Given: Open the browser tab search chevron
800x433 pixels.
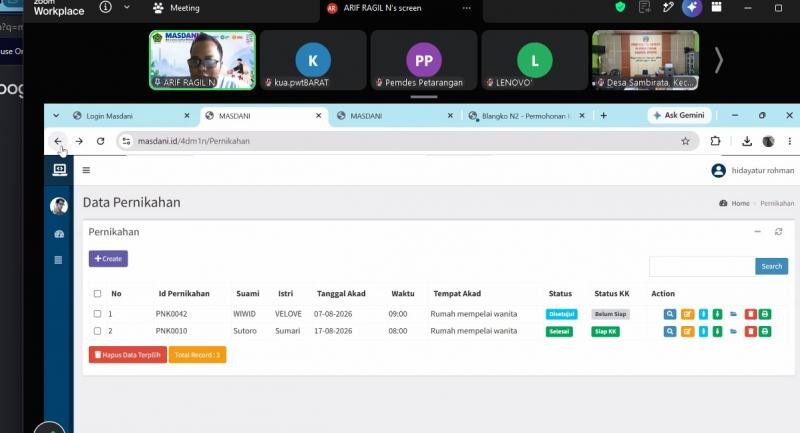Looking at the screenshot, I should pos(56,116).
